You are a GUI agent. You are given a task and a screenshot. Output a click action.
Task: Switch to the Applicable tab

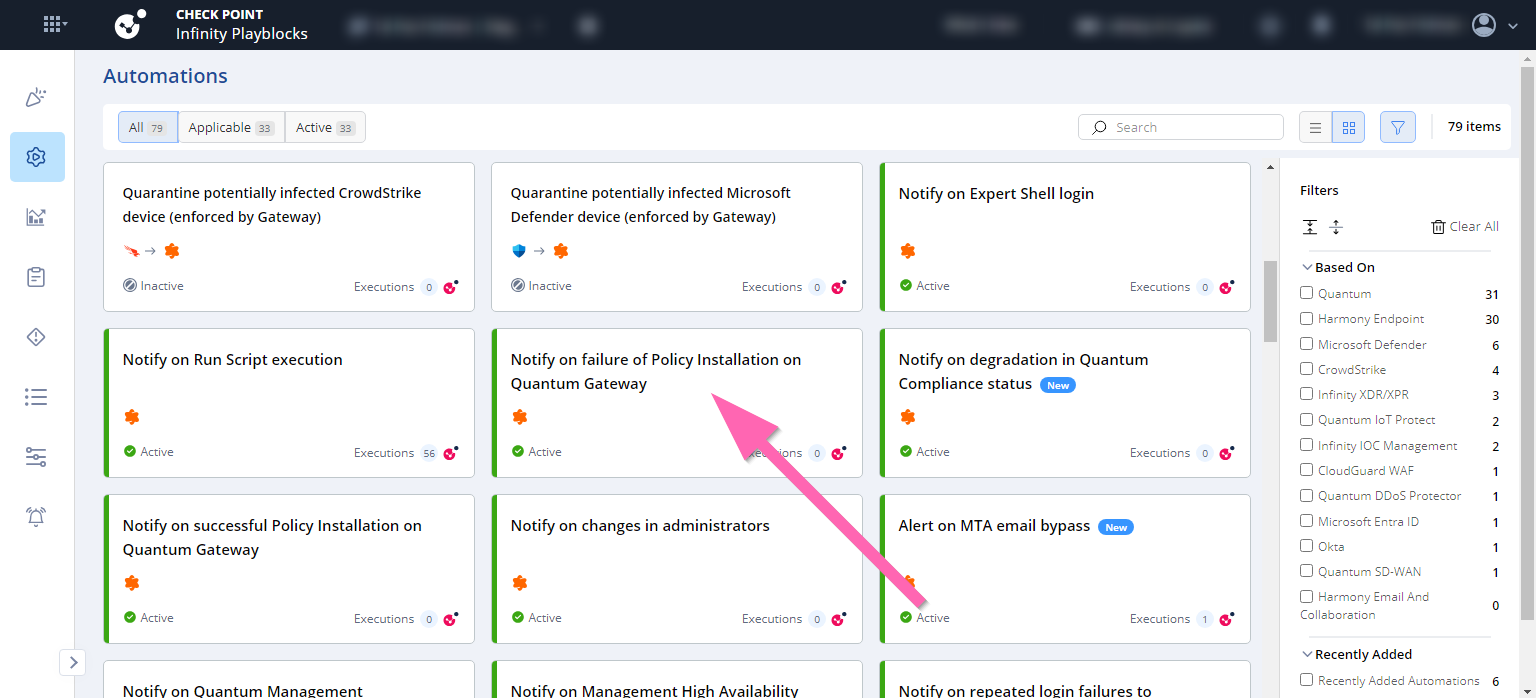230,127
